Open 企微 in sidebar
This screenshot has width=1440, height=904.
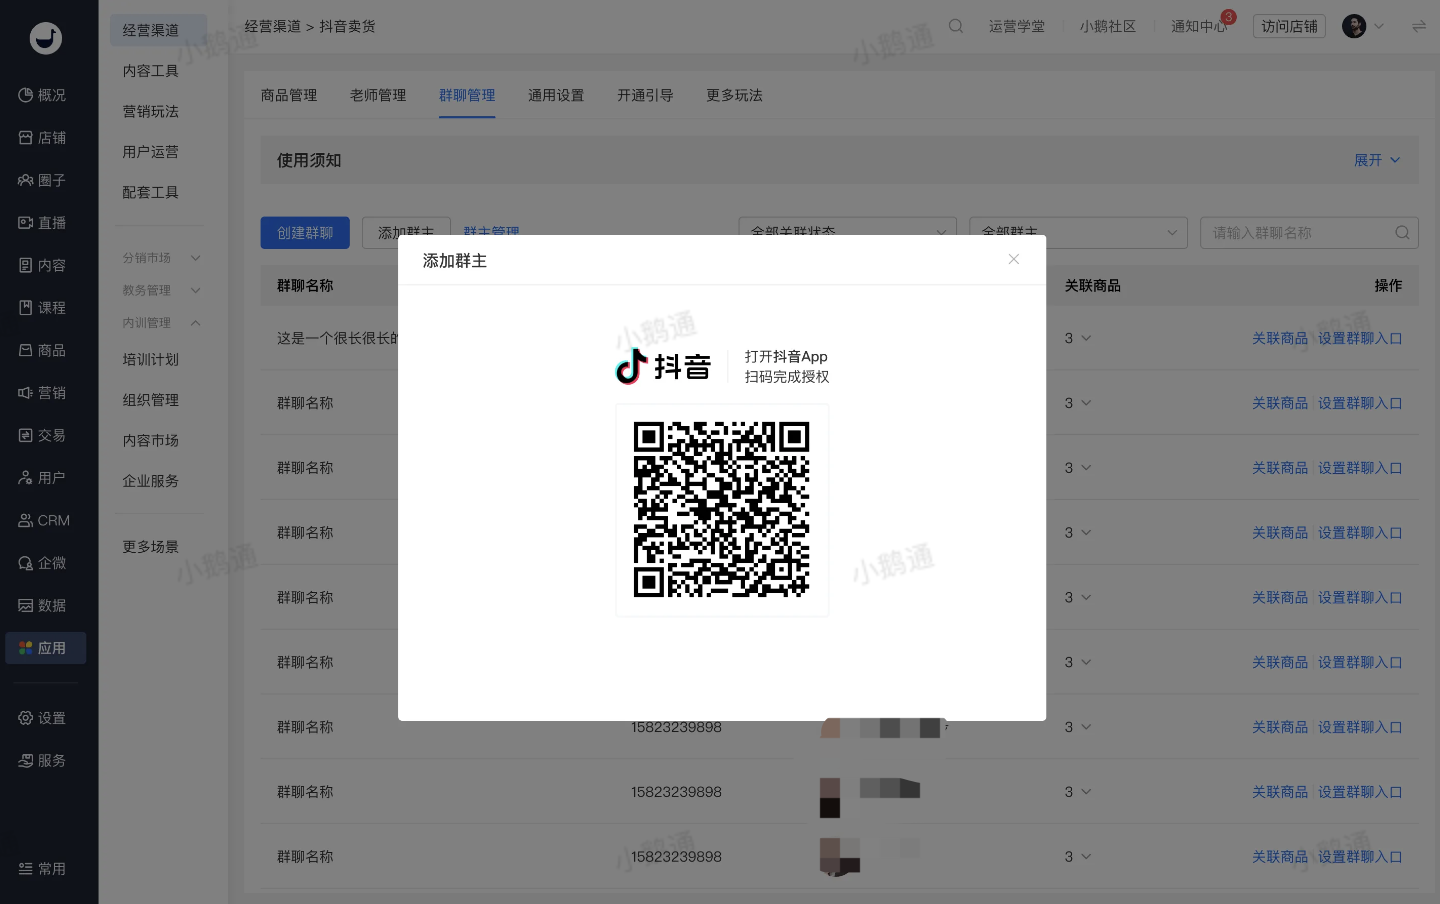click(42, 563)
